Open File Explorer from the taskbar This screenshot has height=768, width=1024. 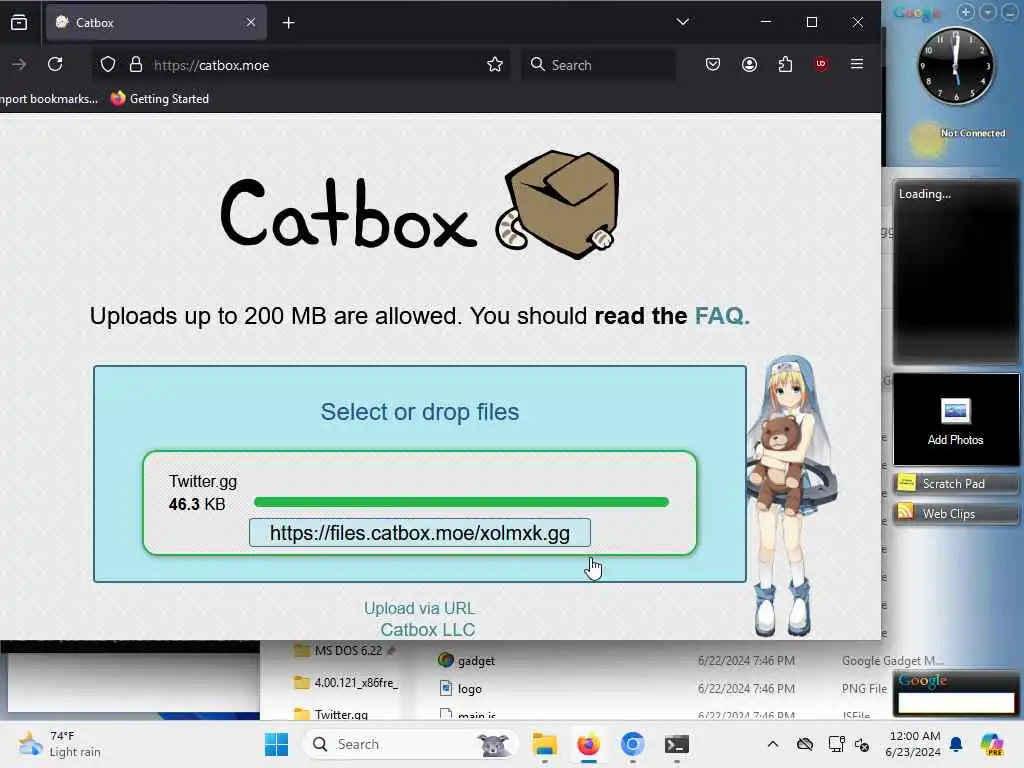[545, 744]
